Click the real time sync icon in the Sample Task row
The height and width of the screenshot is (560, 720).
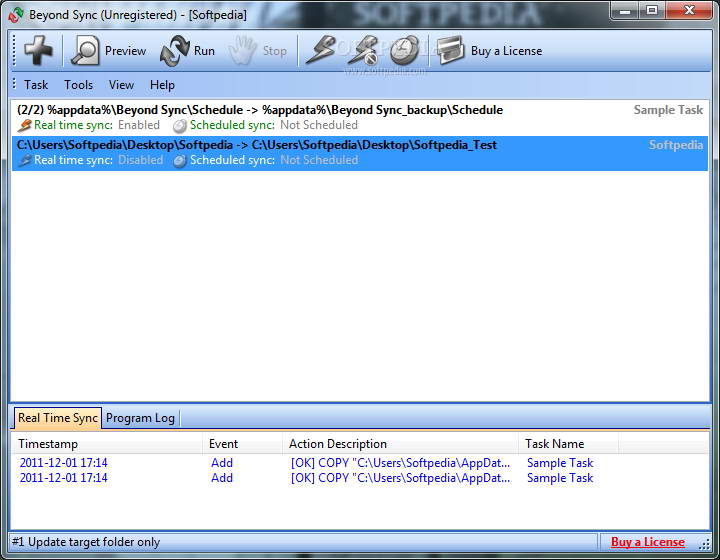(24, 125)
